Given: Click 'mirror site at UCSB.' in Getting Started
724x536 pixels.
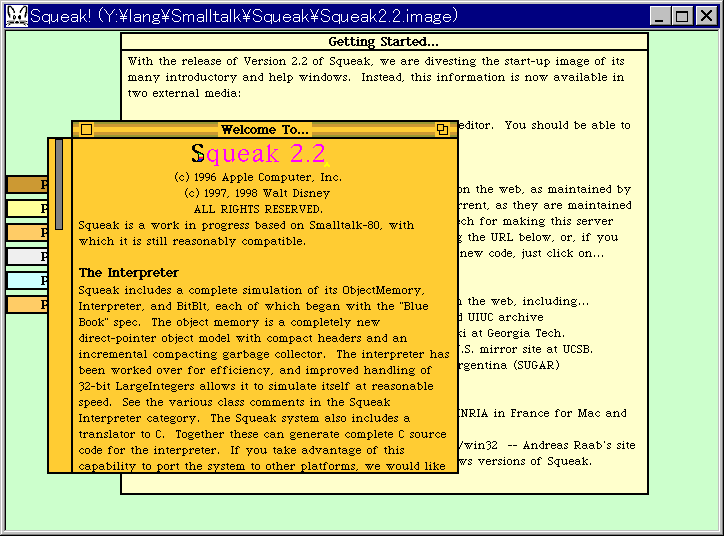Looking at the screenshot, I should 536,349.
